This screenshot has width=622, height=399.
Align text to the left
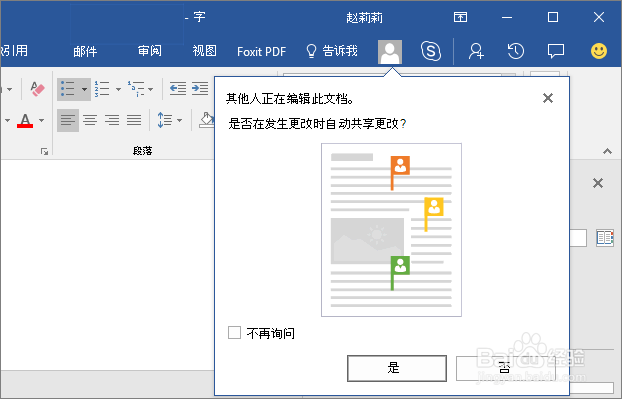click(68, 120)
